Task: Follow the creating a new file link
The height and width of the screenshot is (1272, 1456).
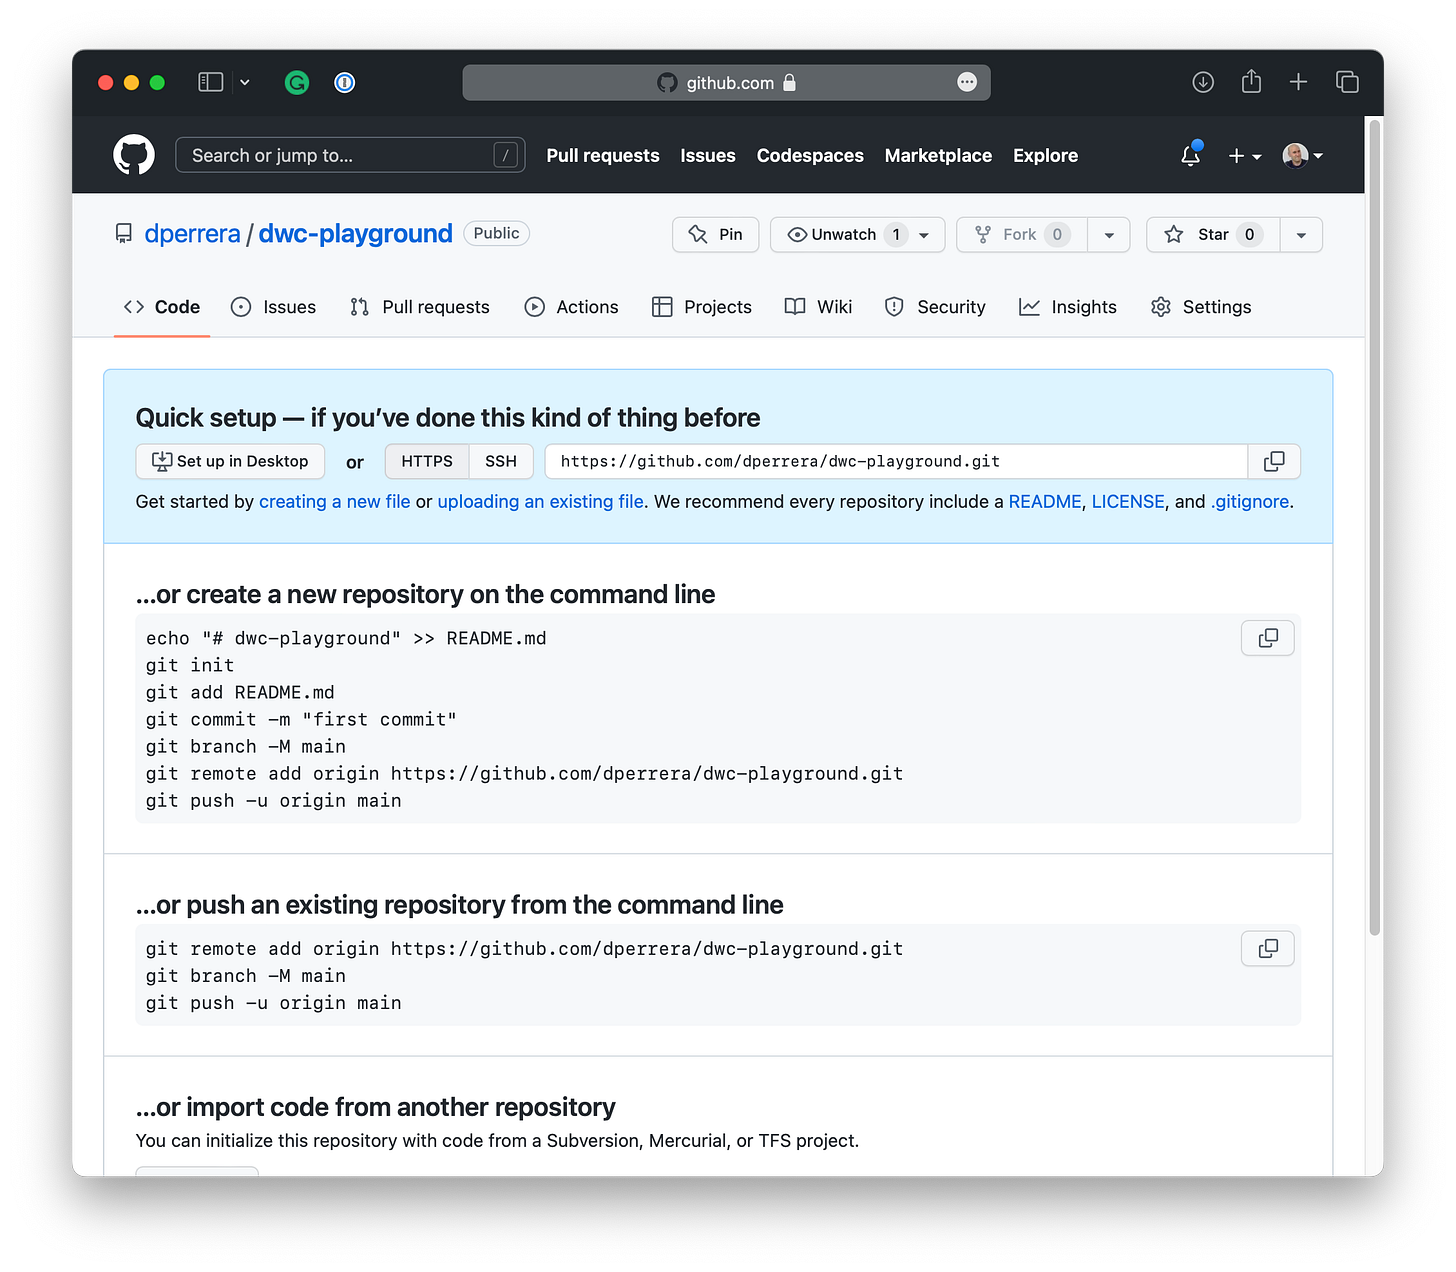Action: 334,501
